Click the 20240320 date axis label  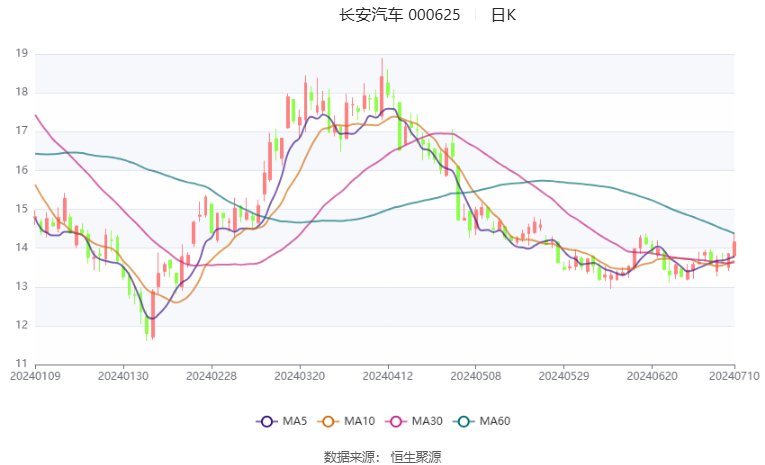pos(300,376)
